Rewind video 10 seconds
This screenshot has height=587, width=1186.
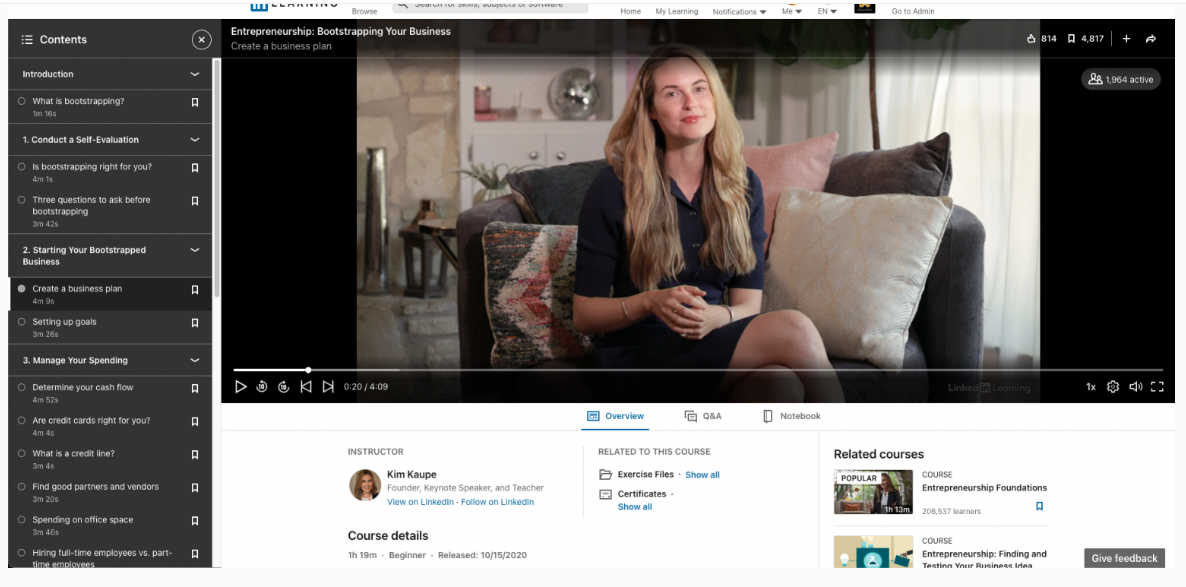pos(262,387)
